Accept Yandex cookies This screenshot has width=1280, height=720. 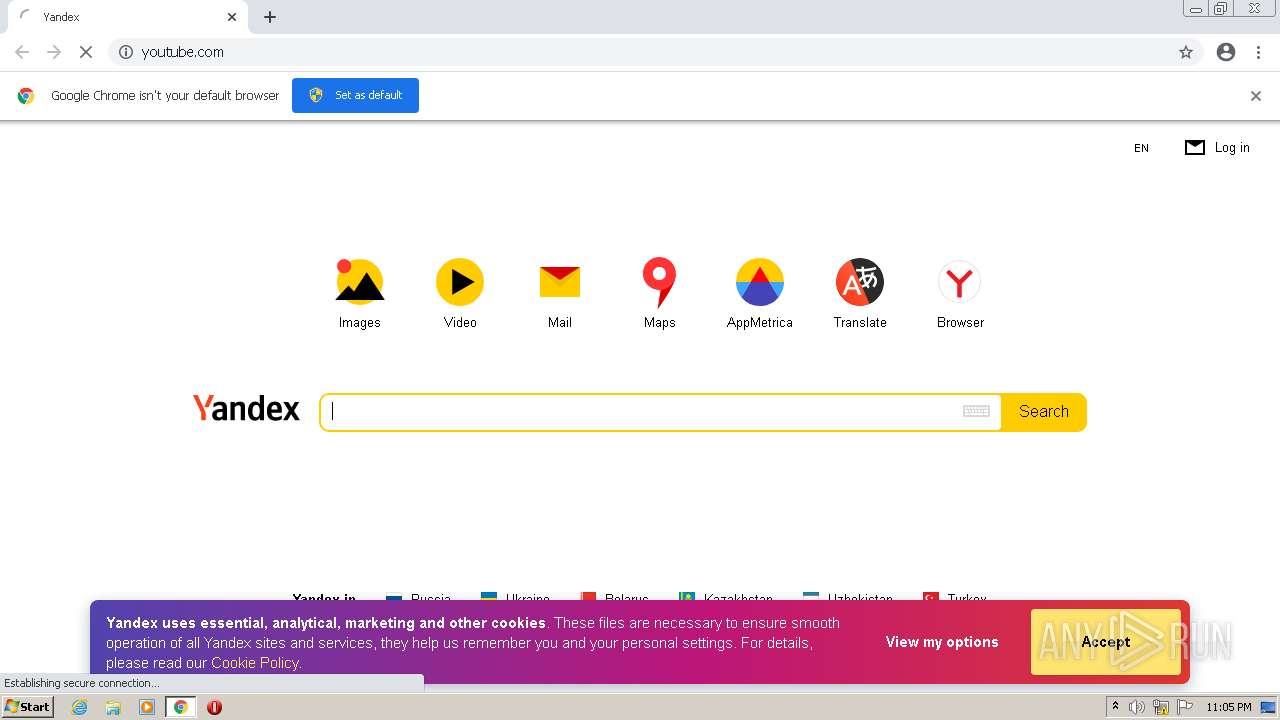point(1106,642)
